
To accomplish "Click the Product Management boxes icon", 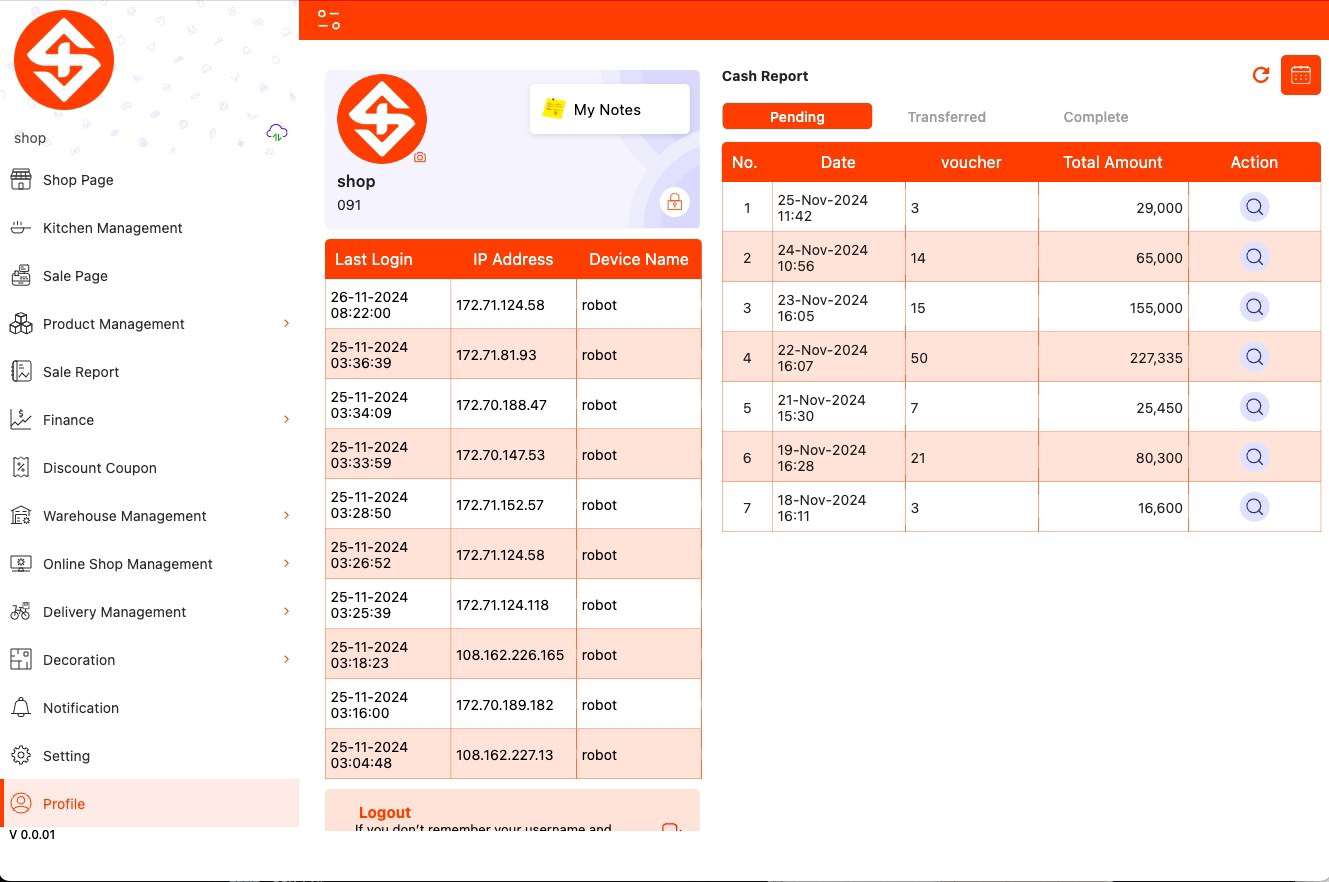I will coord(21,324).
